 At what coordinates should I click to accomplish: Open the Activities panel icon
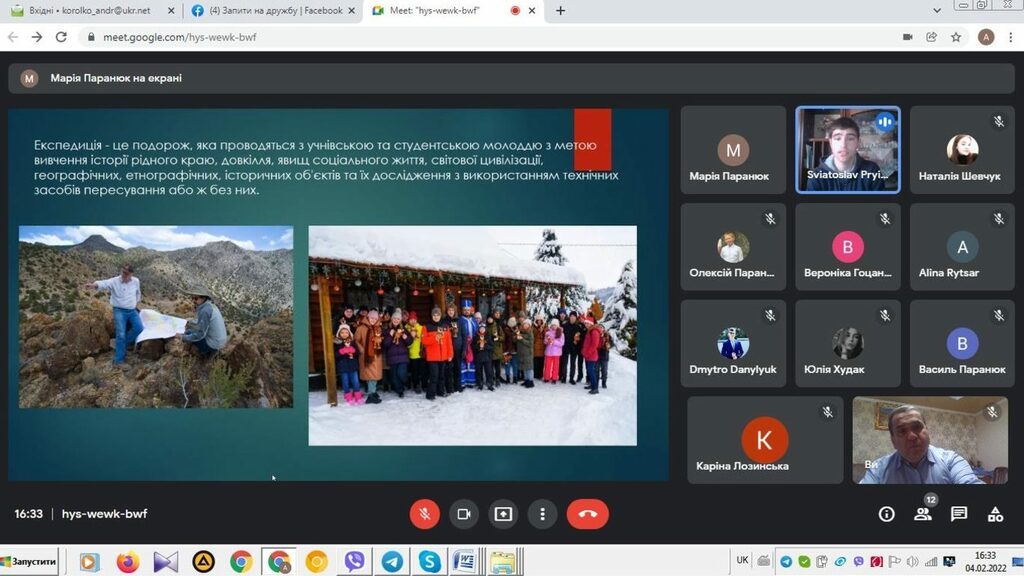pyautogui.click(x=995, y=514)
